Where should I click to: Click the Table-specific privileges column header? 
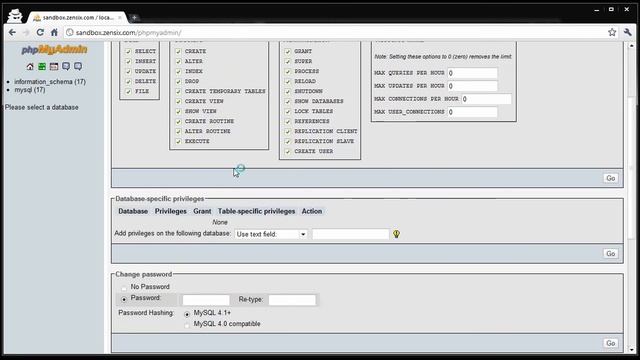tap(256, 211)
